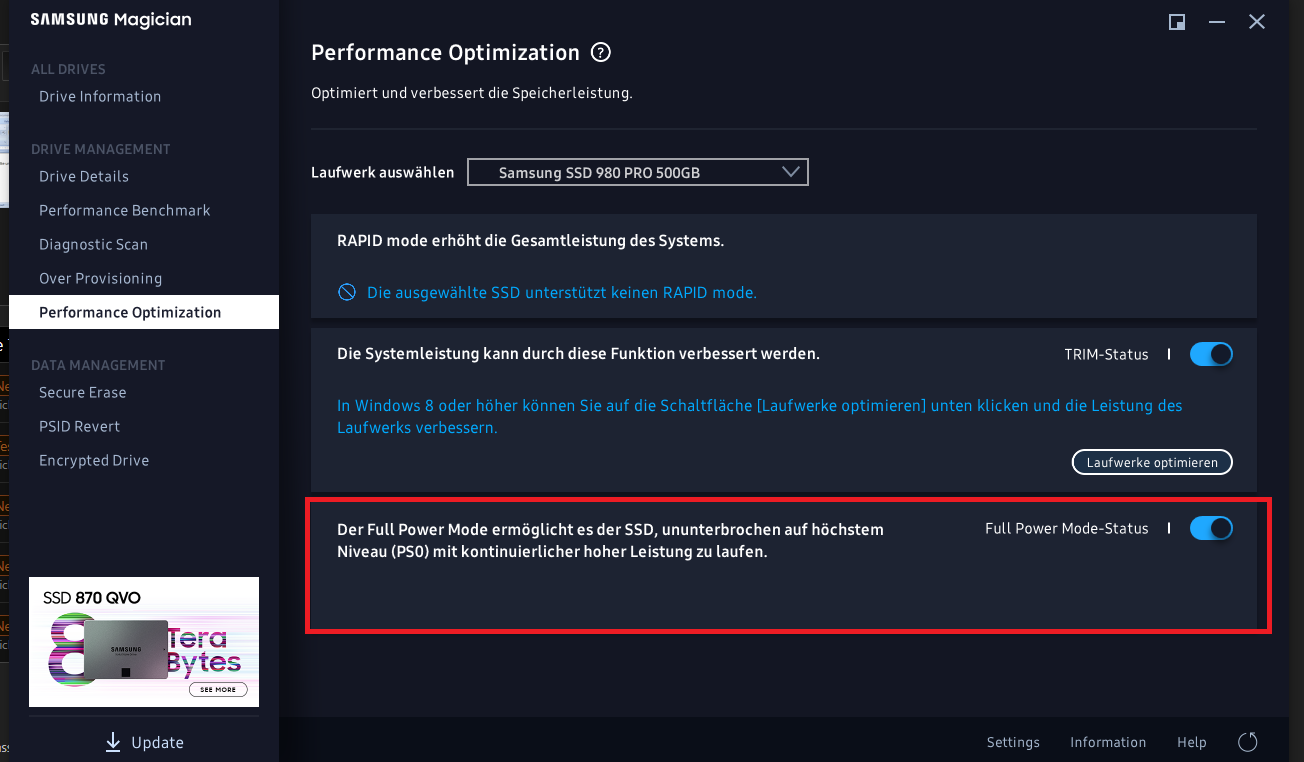Click the compact window mode icon
Viewport: 1304px width, 762px height.
1177,22
